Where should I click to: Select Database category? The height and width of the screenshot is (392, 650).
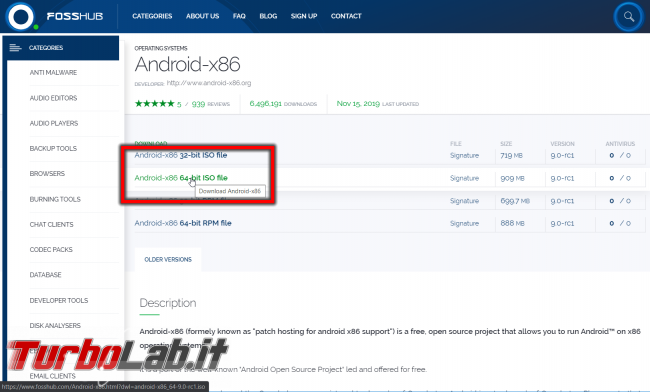click(45, 275)
